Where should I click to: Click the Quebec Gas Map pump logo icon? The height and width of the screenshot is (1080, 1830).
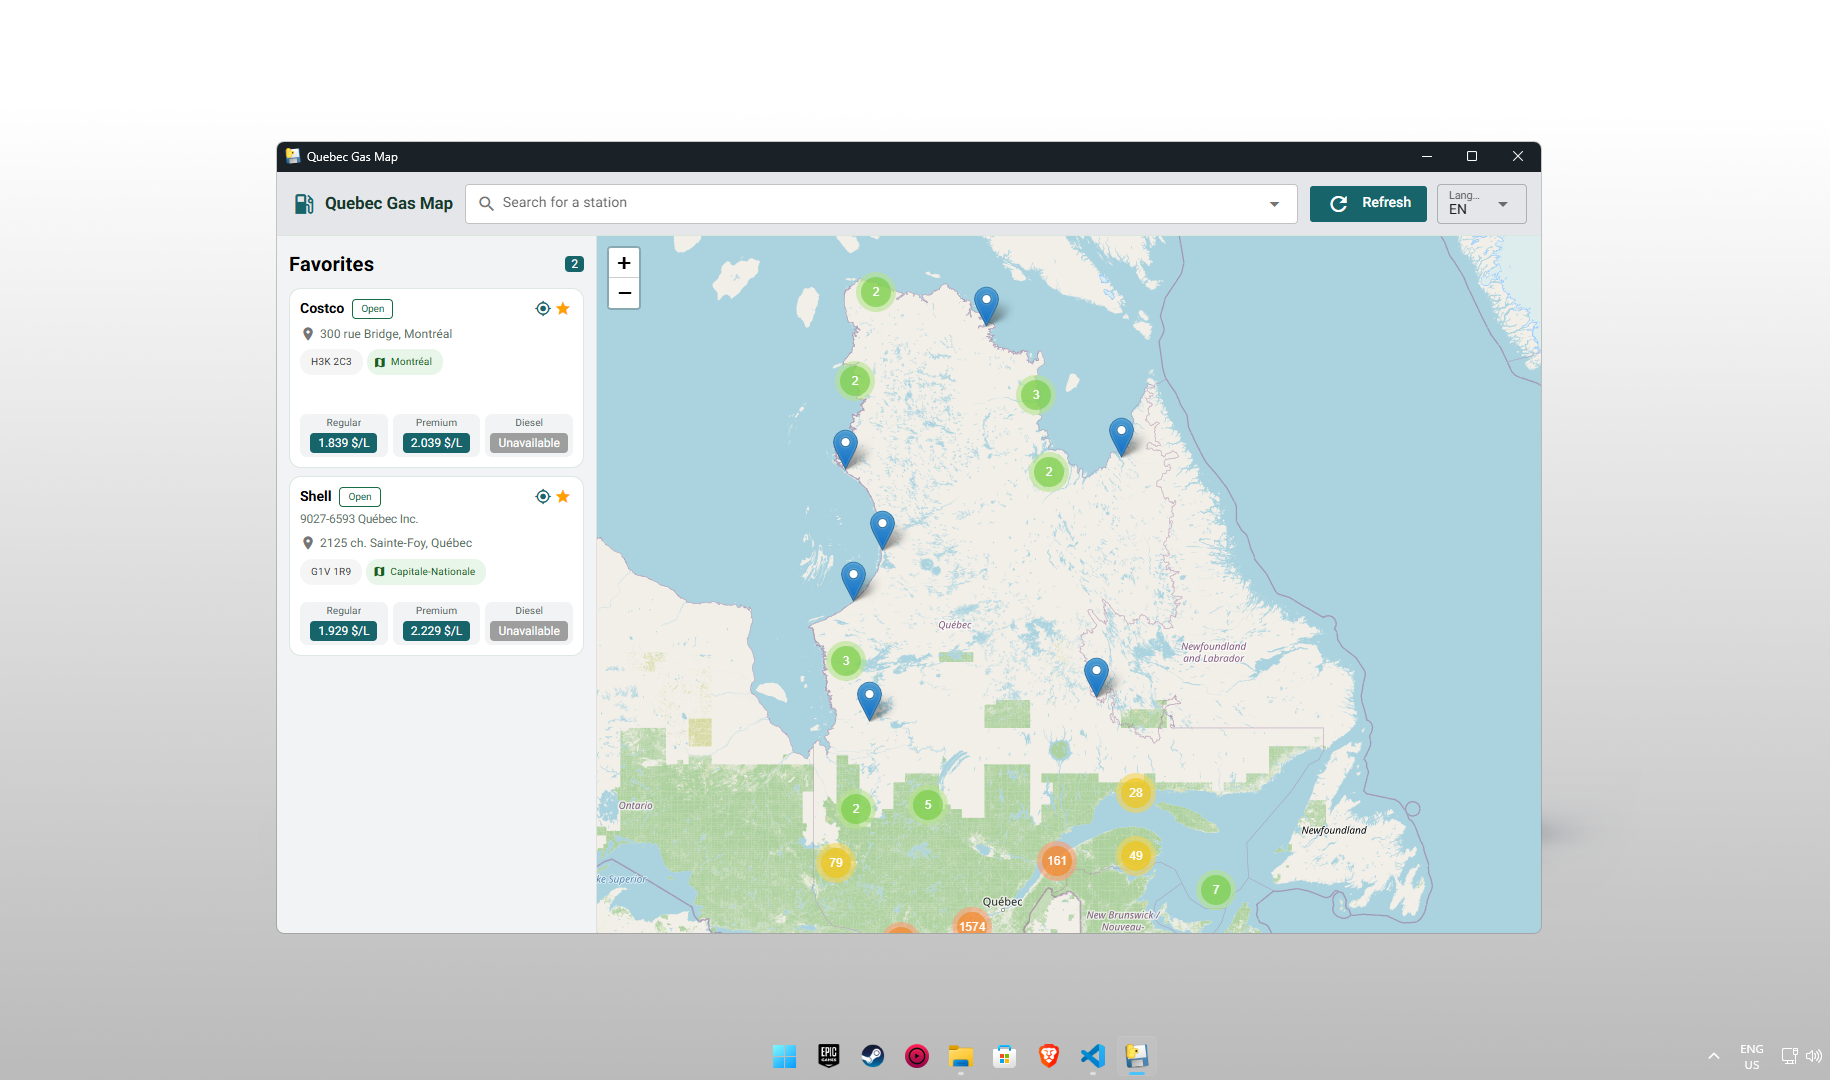(304, 204)
